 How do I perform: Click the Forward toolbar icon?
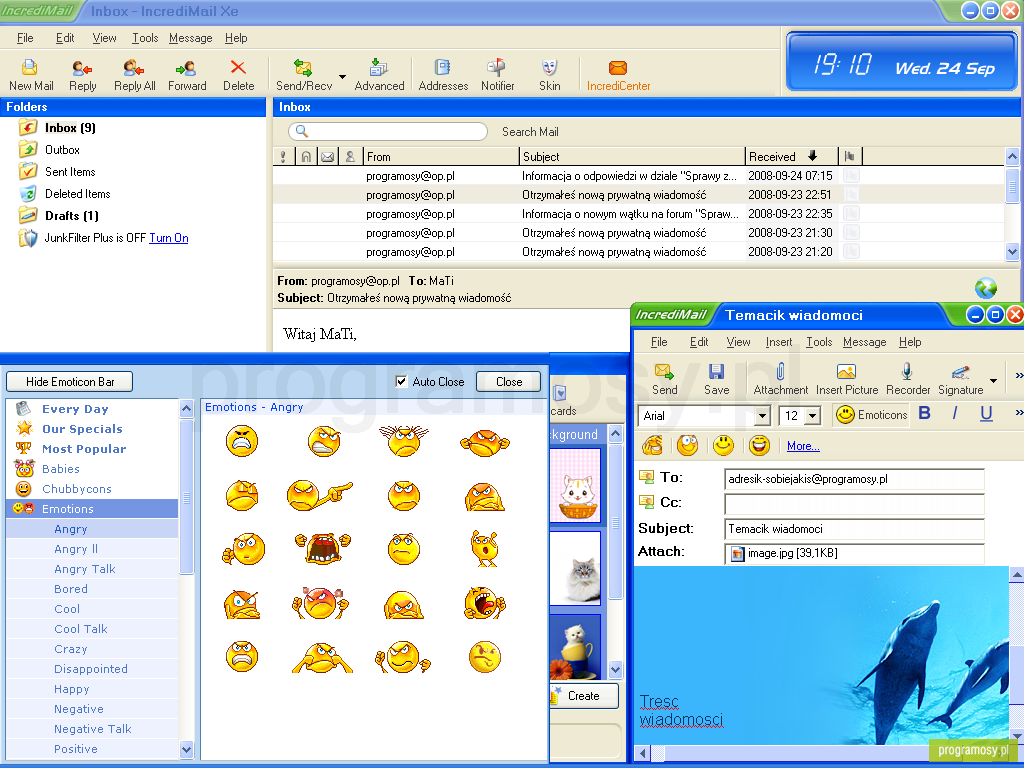[187, 75]
